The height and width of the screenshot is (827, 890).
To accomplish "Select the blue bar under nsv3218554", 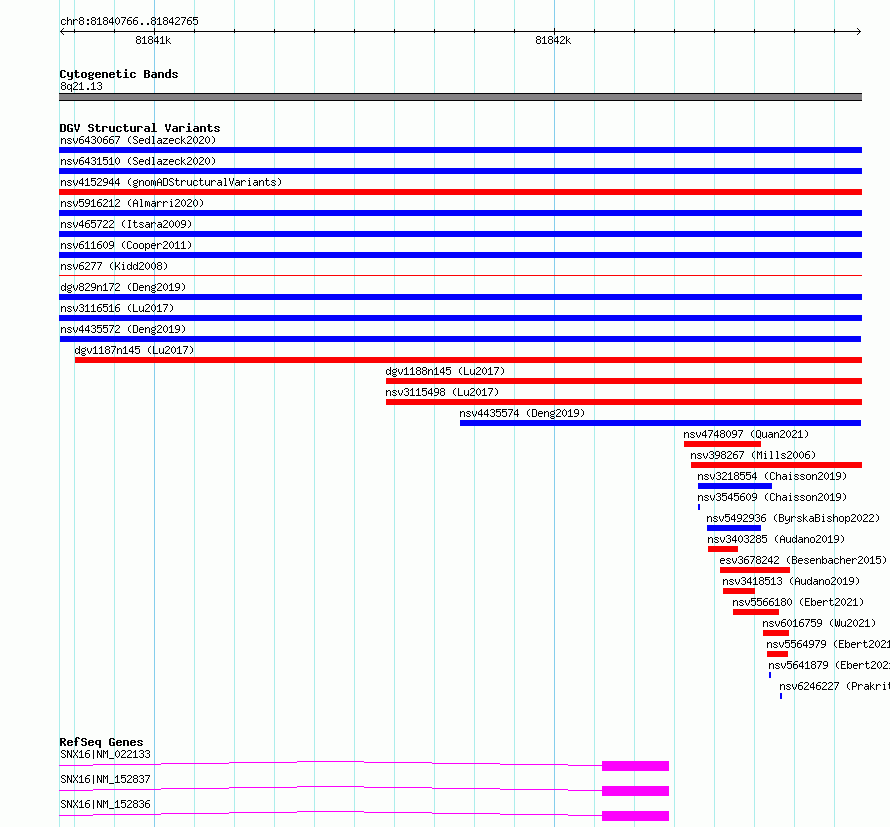I will [735, 486].
